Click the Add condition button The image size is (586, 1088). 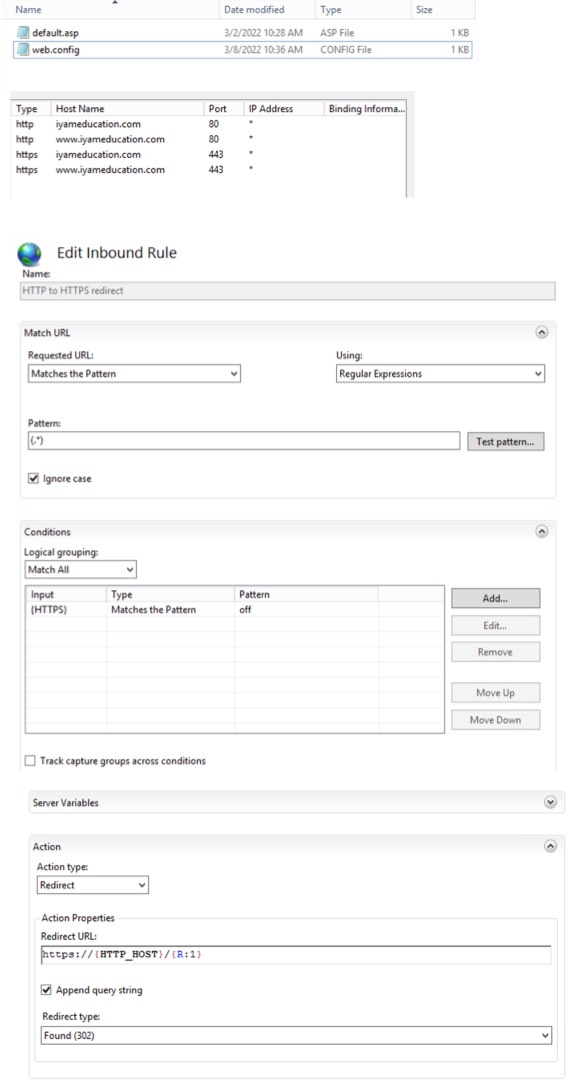[x=495, y=598]
